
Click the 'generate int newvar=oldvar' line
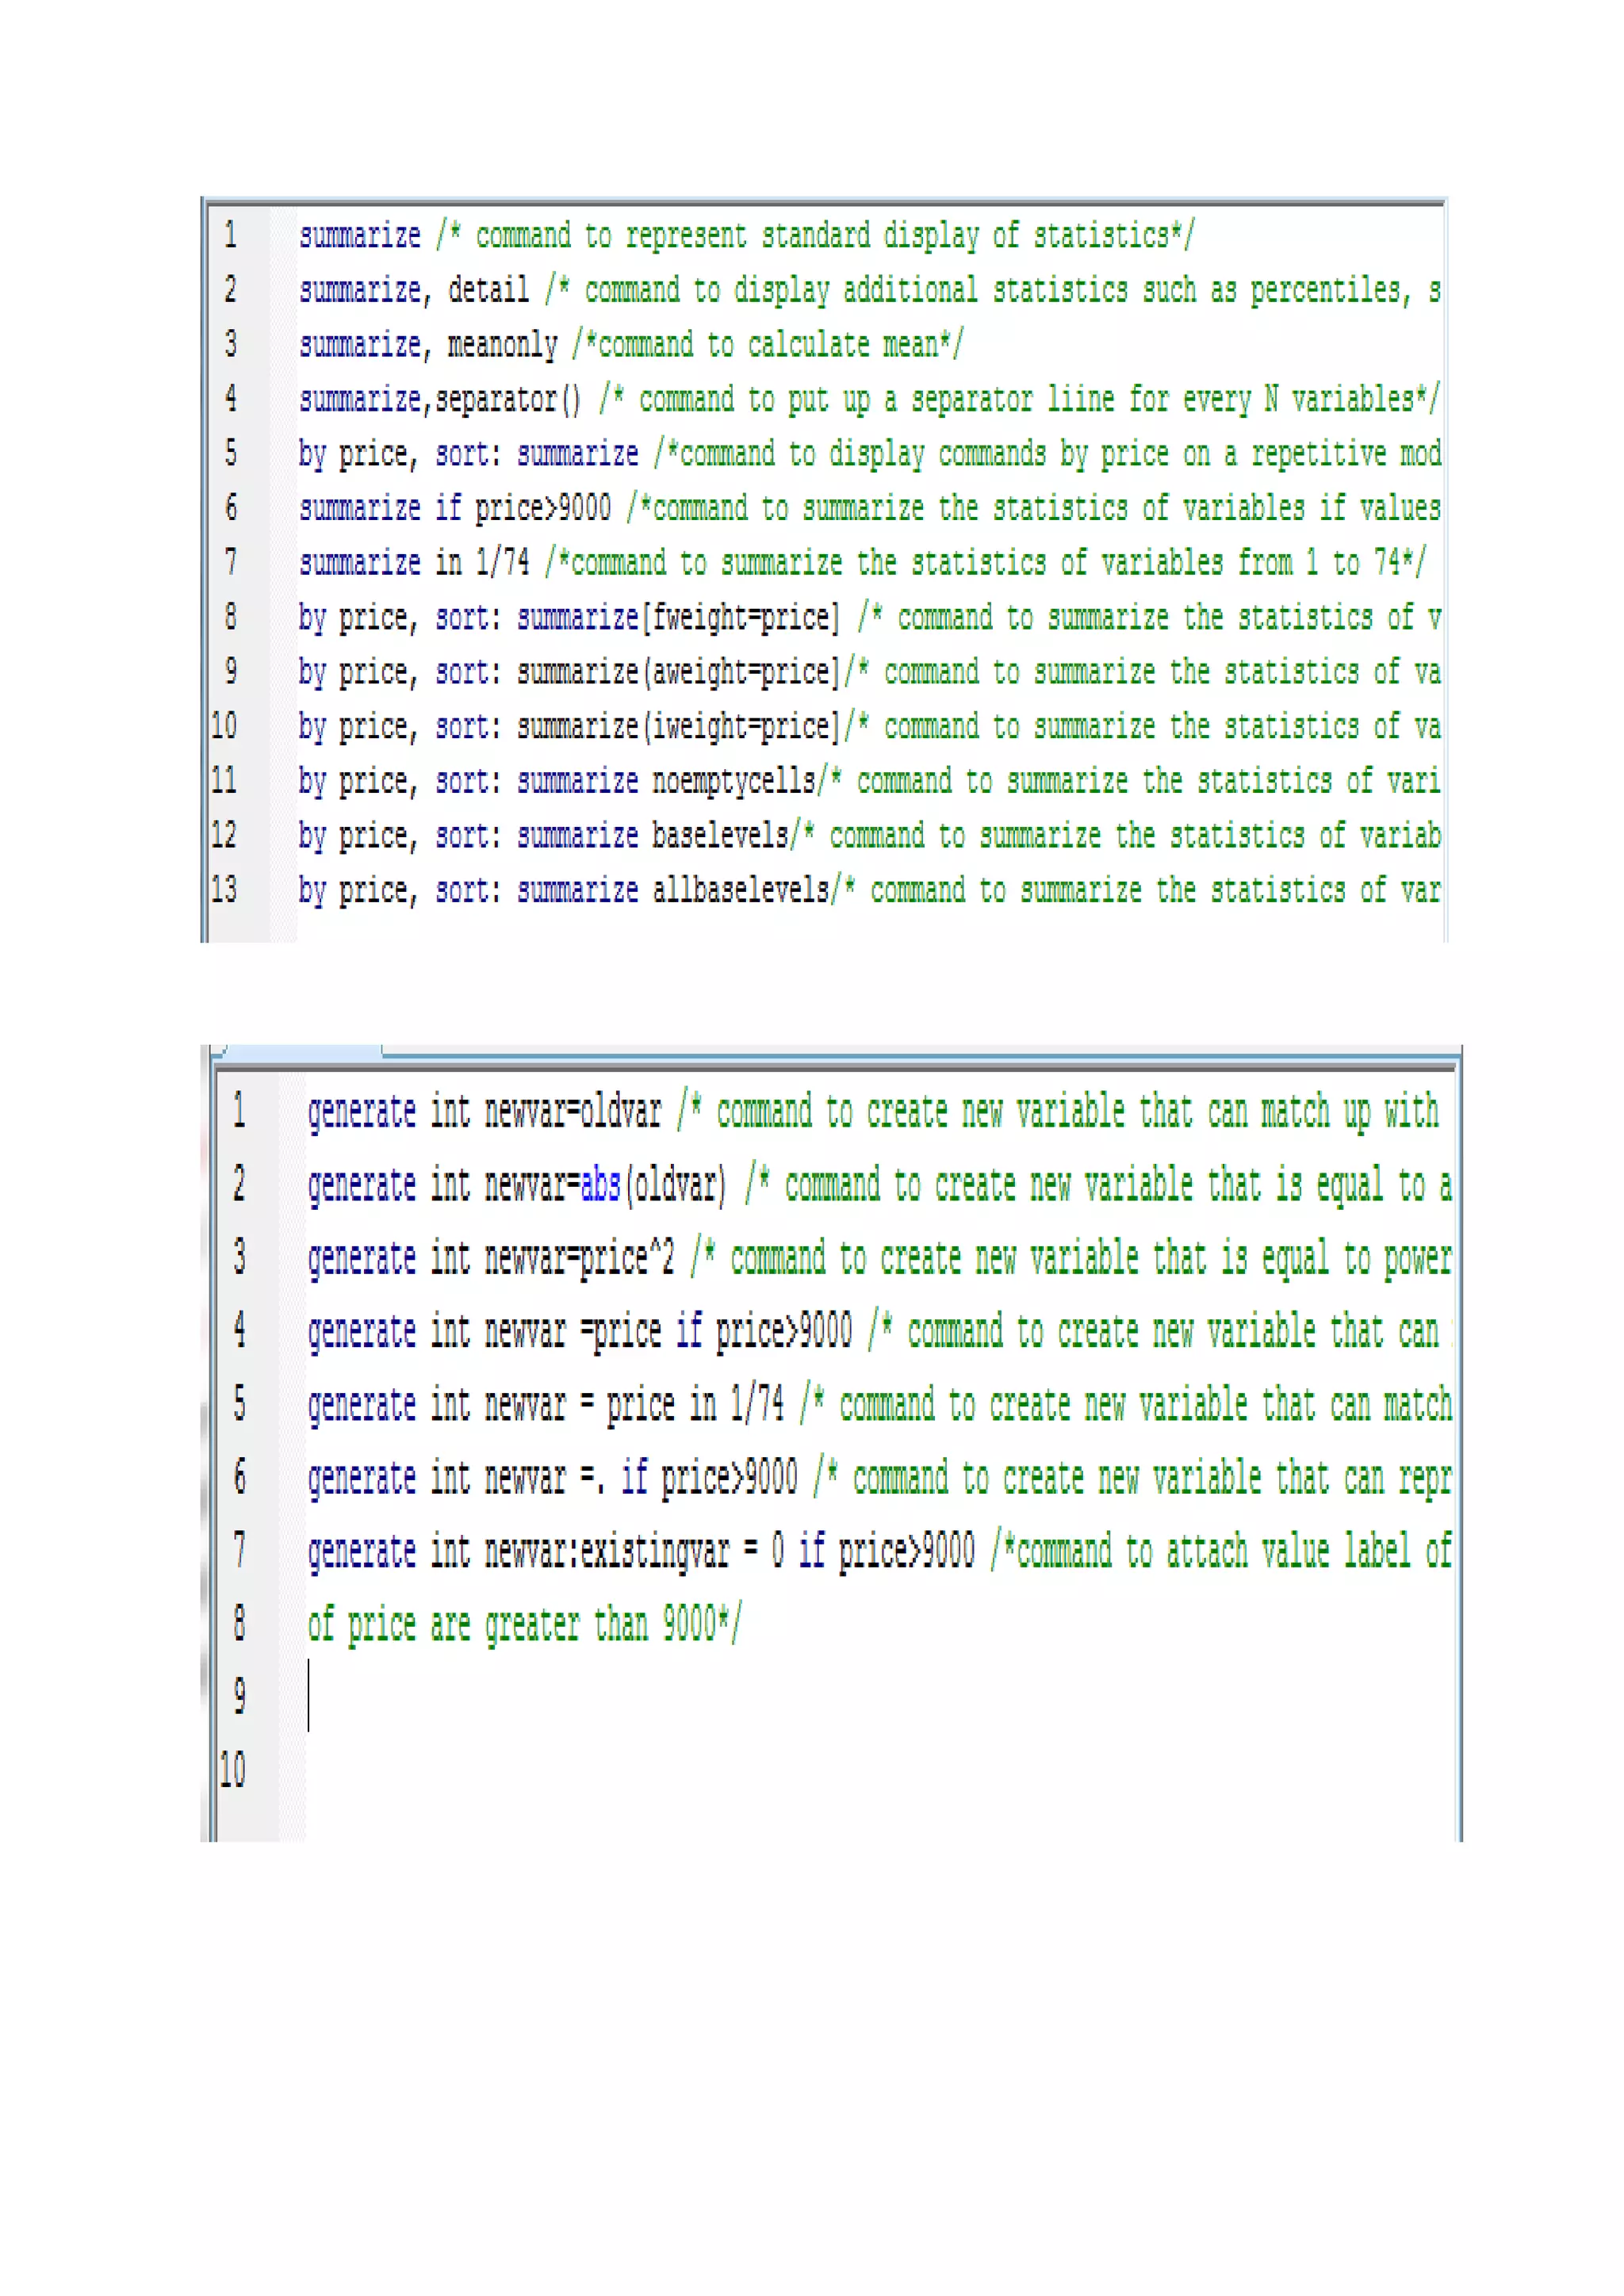(874, 1112)
